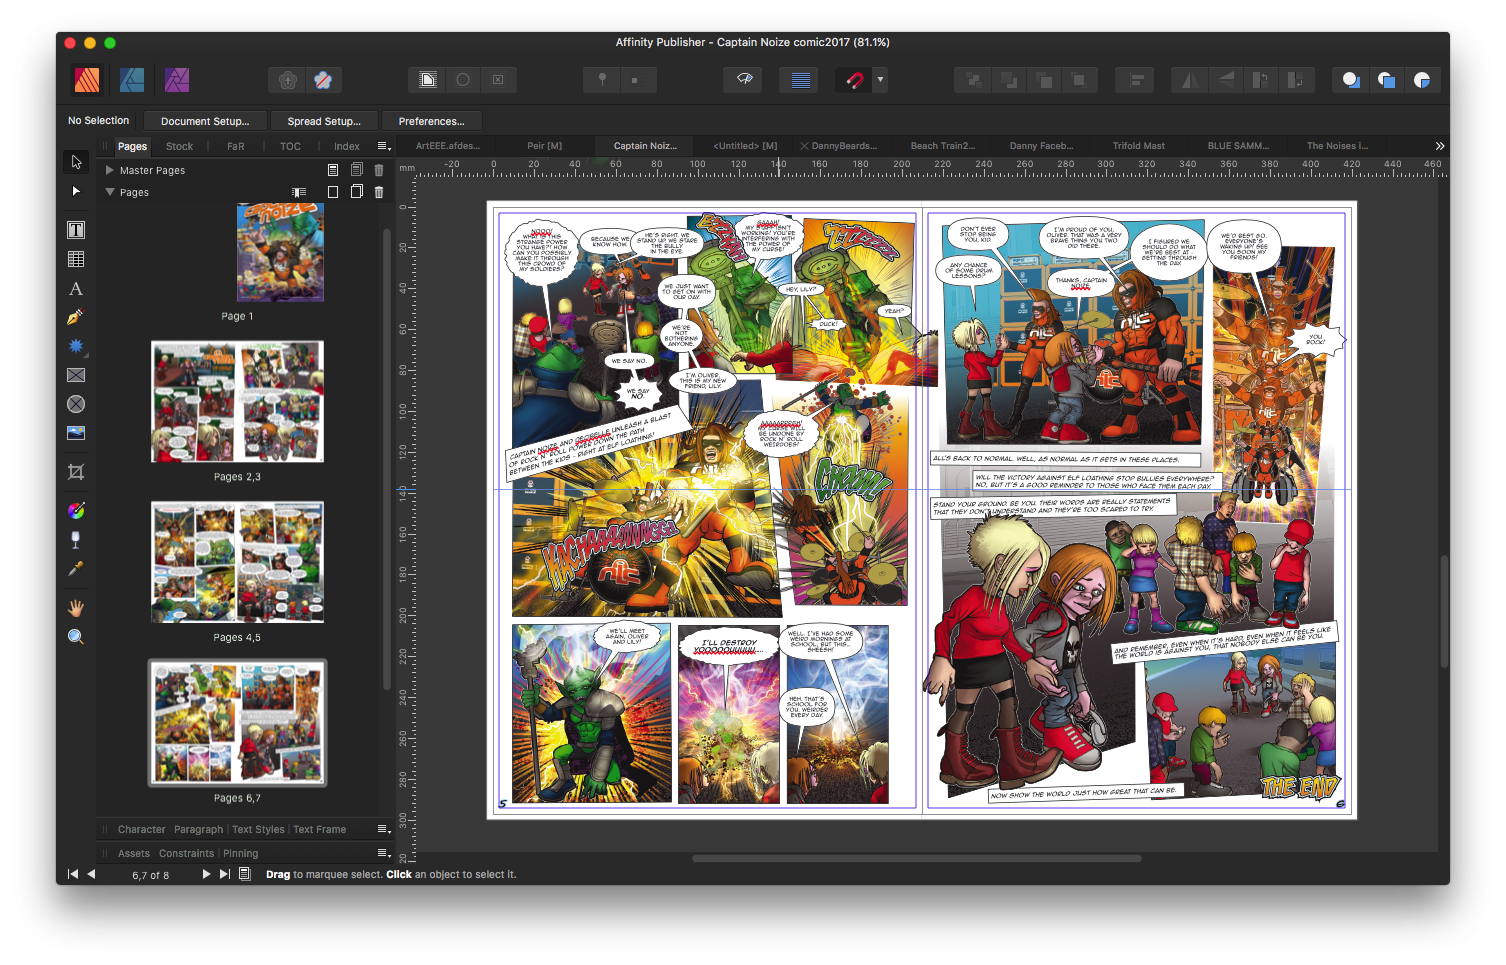Toggle the circle outline toolbar button
The width and height of the screenshot is (1506, 965).
pyautogui.click(x=463, y=80)
